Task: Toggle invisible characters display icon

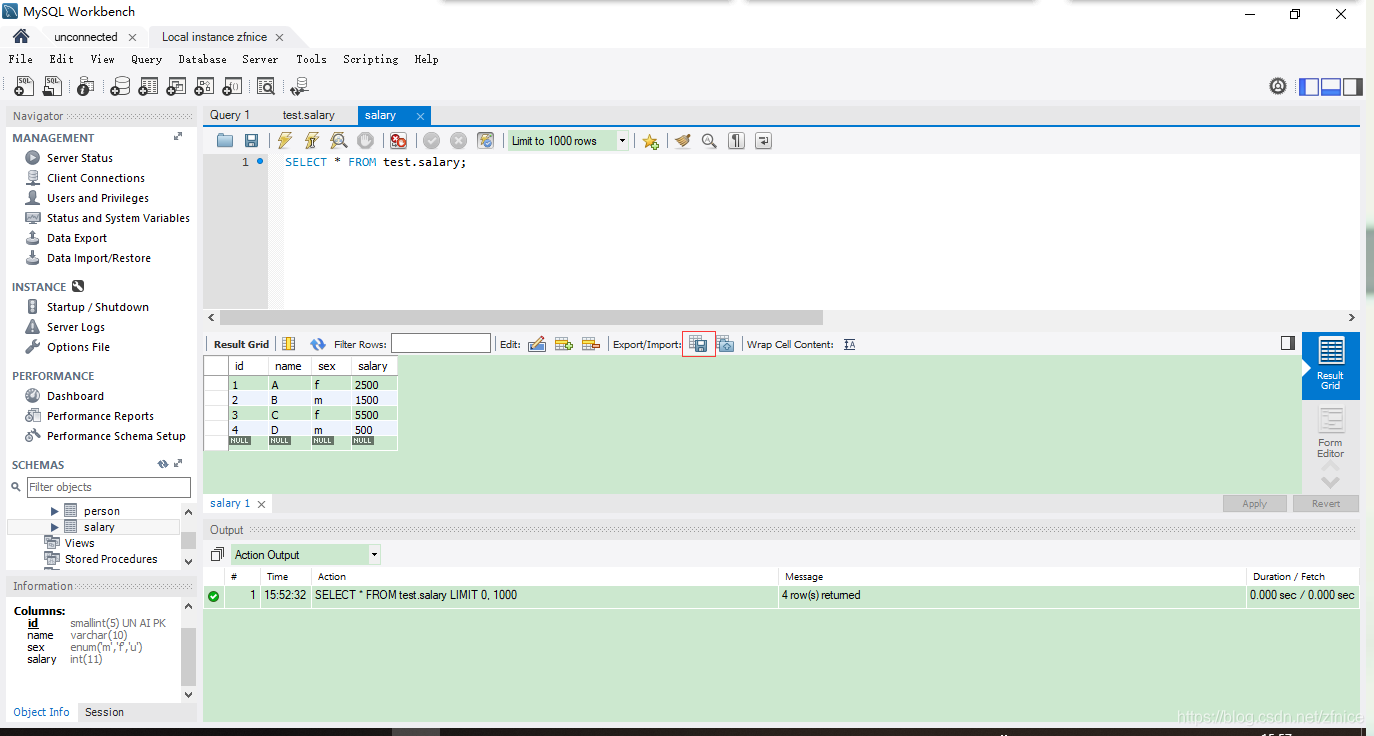Action: tap(736, 141)
